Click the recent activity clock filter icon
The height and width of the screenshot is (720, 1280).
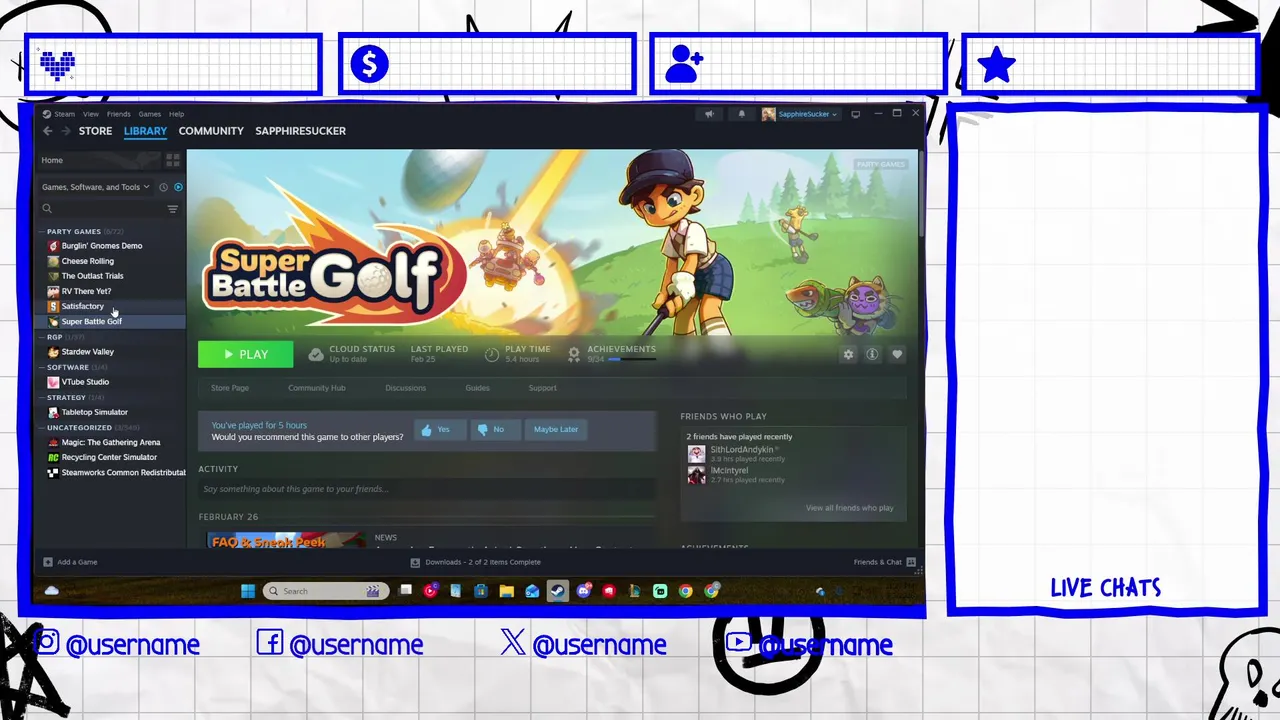[x=163, y=187]
